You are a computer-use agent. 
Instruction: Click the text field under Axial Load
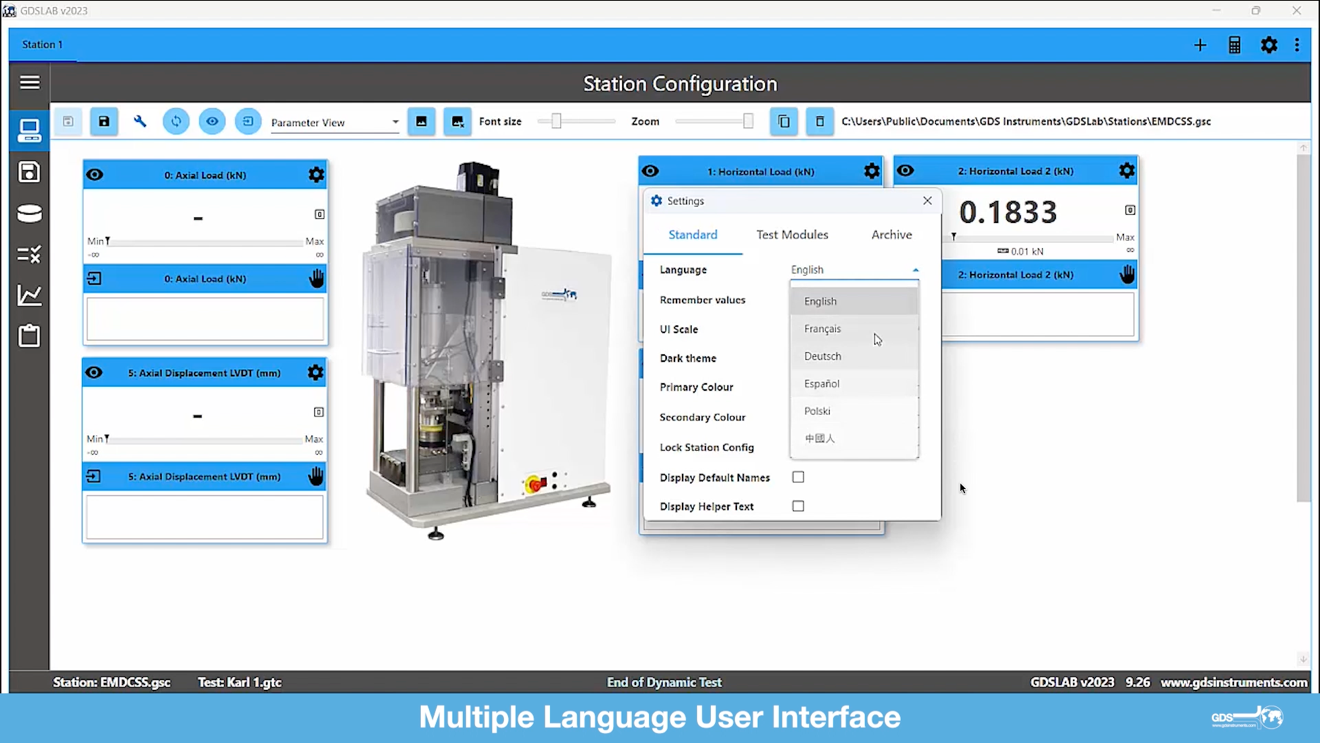[x=205, y=320]
